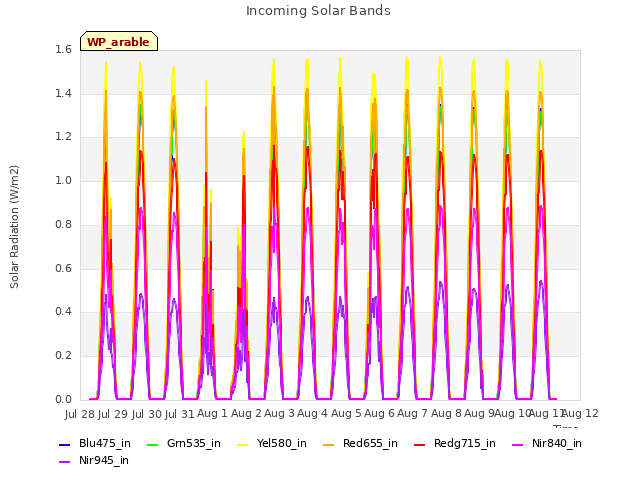Click the Jul 30 x-axis date label
Screen dimensions: 640x480
[x=146, y=414]
